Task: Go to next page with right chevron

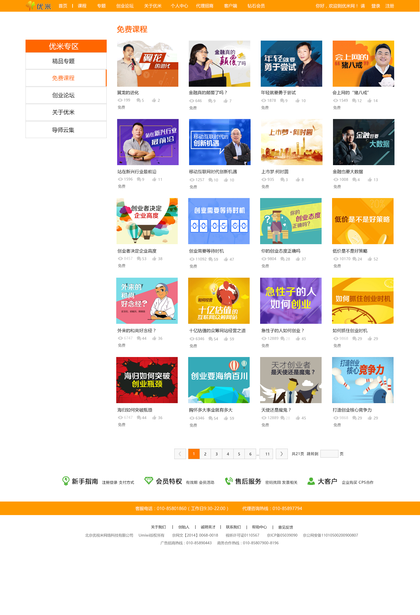Action: click(282, 454)
